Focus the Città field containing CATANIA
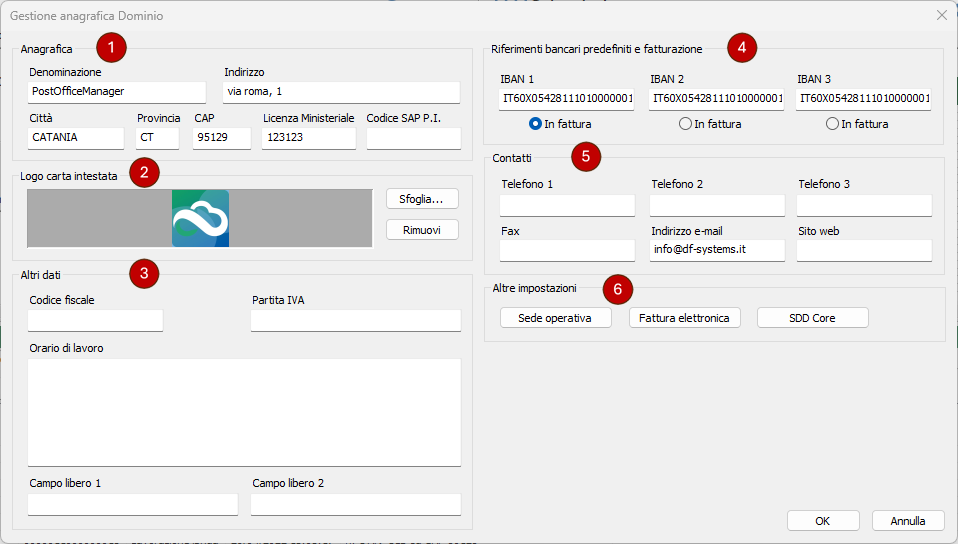Image resolution: width=958 pixels, height=544 pixels. [x=75, y=138]
